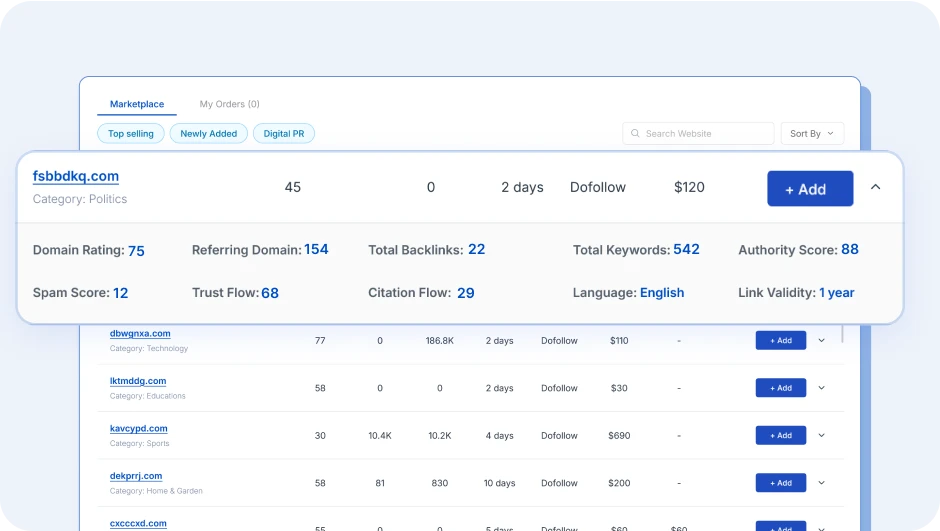Image resolution: width=940 pixels, height=531 pixels.
Task: Click the magnifier search icon
Action: [635, 134]
